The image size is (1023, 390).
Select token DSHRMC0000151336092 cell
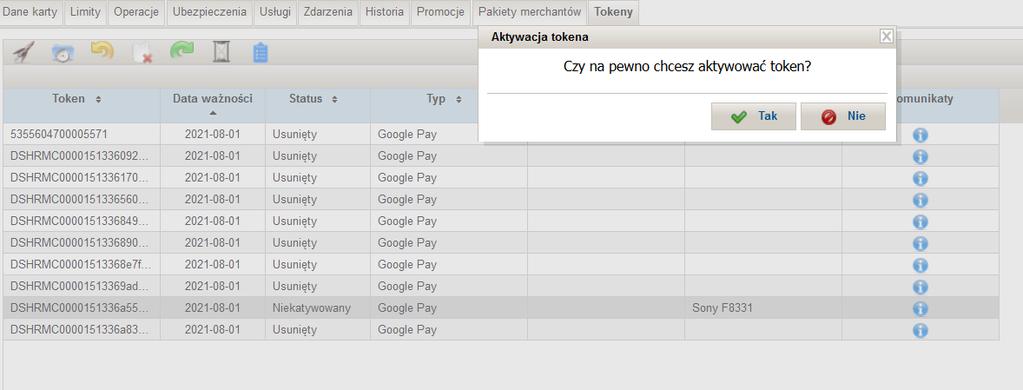[x=82, y=156]
